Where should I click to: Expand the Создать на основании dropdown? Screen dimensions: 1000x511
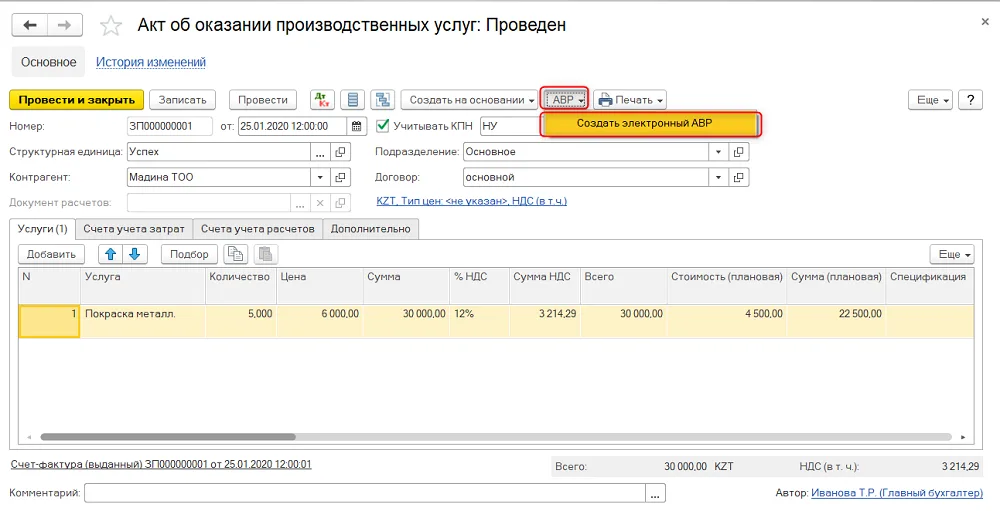(471, 100)
